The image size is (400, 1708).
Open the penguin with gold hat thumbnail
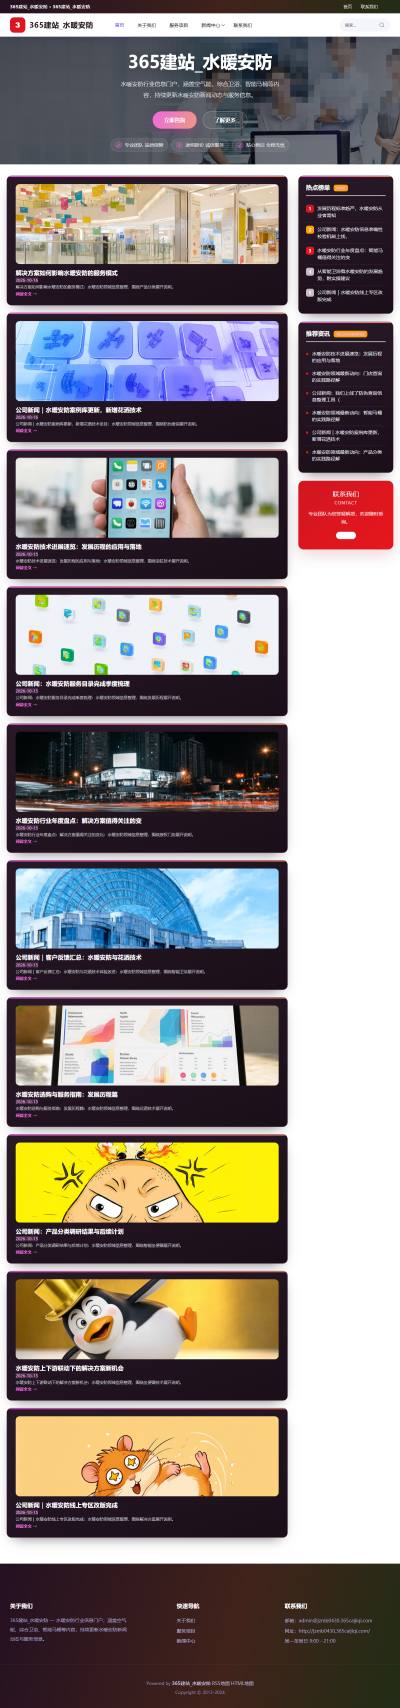(x=147, y=1320)
